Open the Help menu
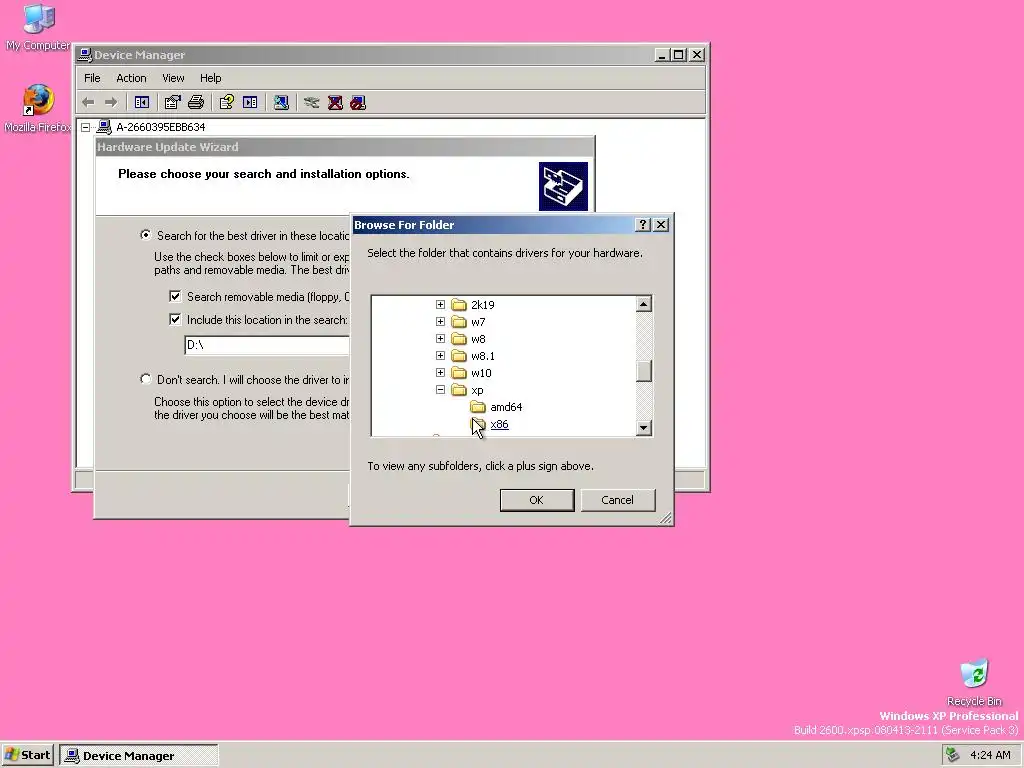The height and width of the screenshot is (768, 1024). (x=210, y=78)
